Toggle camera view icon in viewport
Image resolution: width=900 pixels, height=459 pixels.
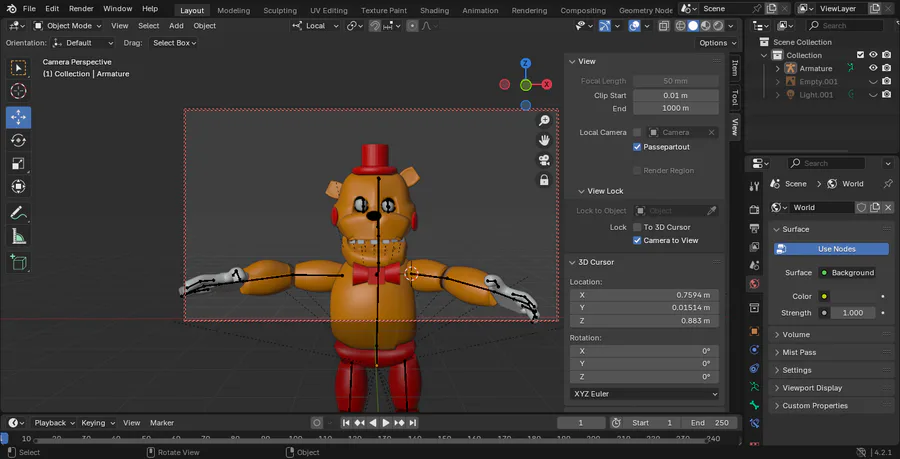[544, 160]
